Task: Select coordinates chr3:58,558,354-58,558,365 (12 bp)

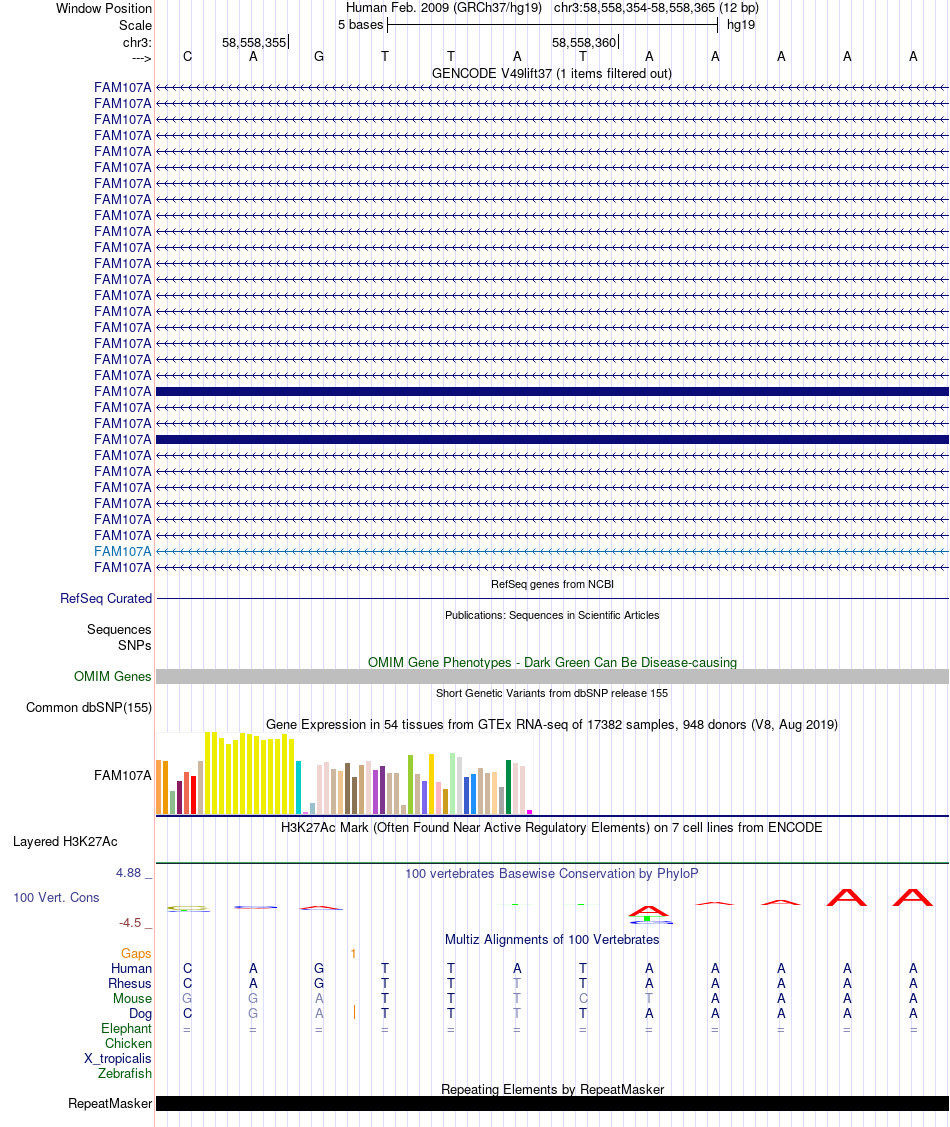Action: [656, 8]
